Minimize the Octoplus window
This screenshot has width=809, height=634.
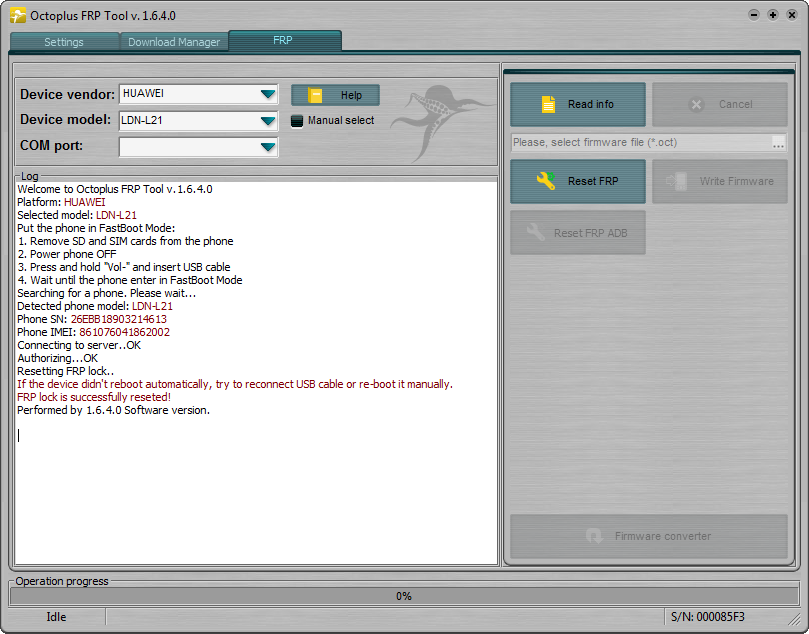pyautogui.click(x=754, y=15)
